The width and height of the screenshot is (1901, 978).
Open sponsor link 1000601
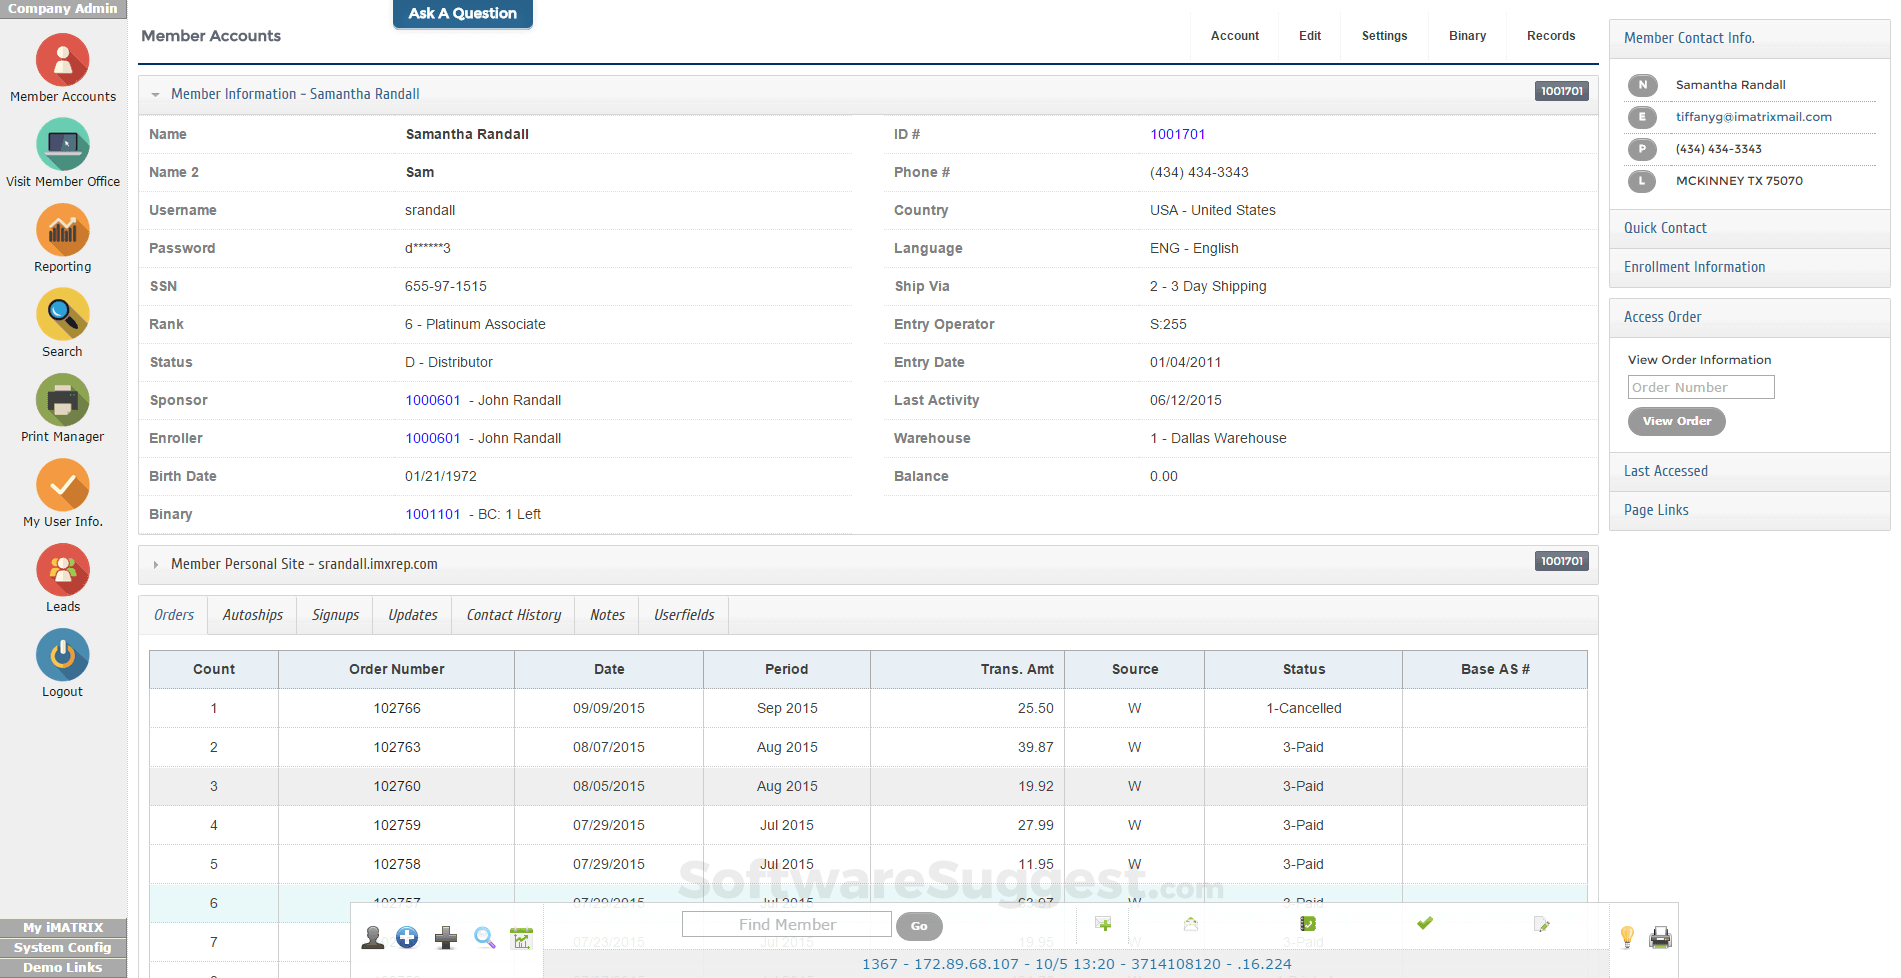(433, 400)
